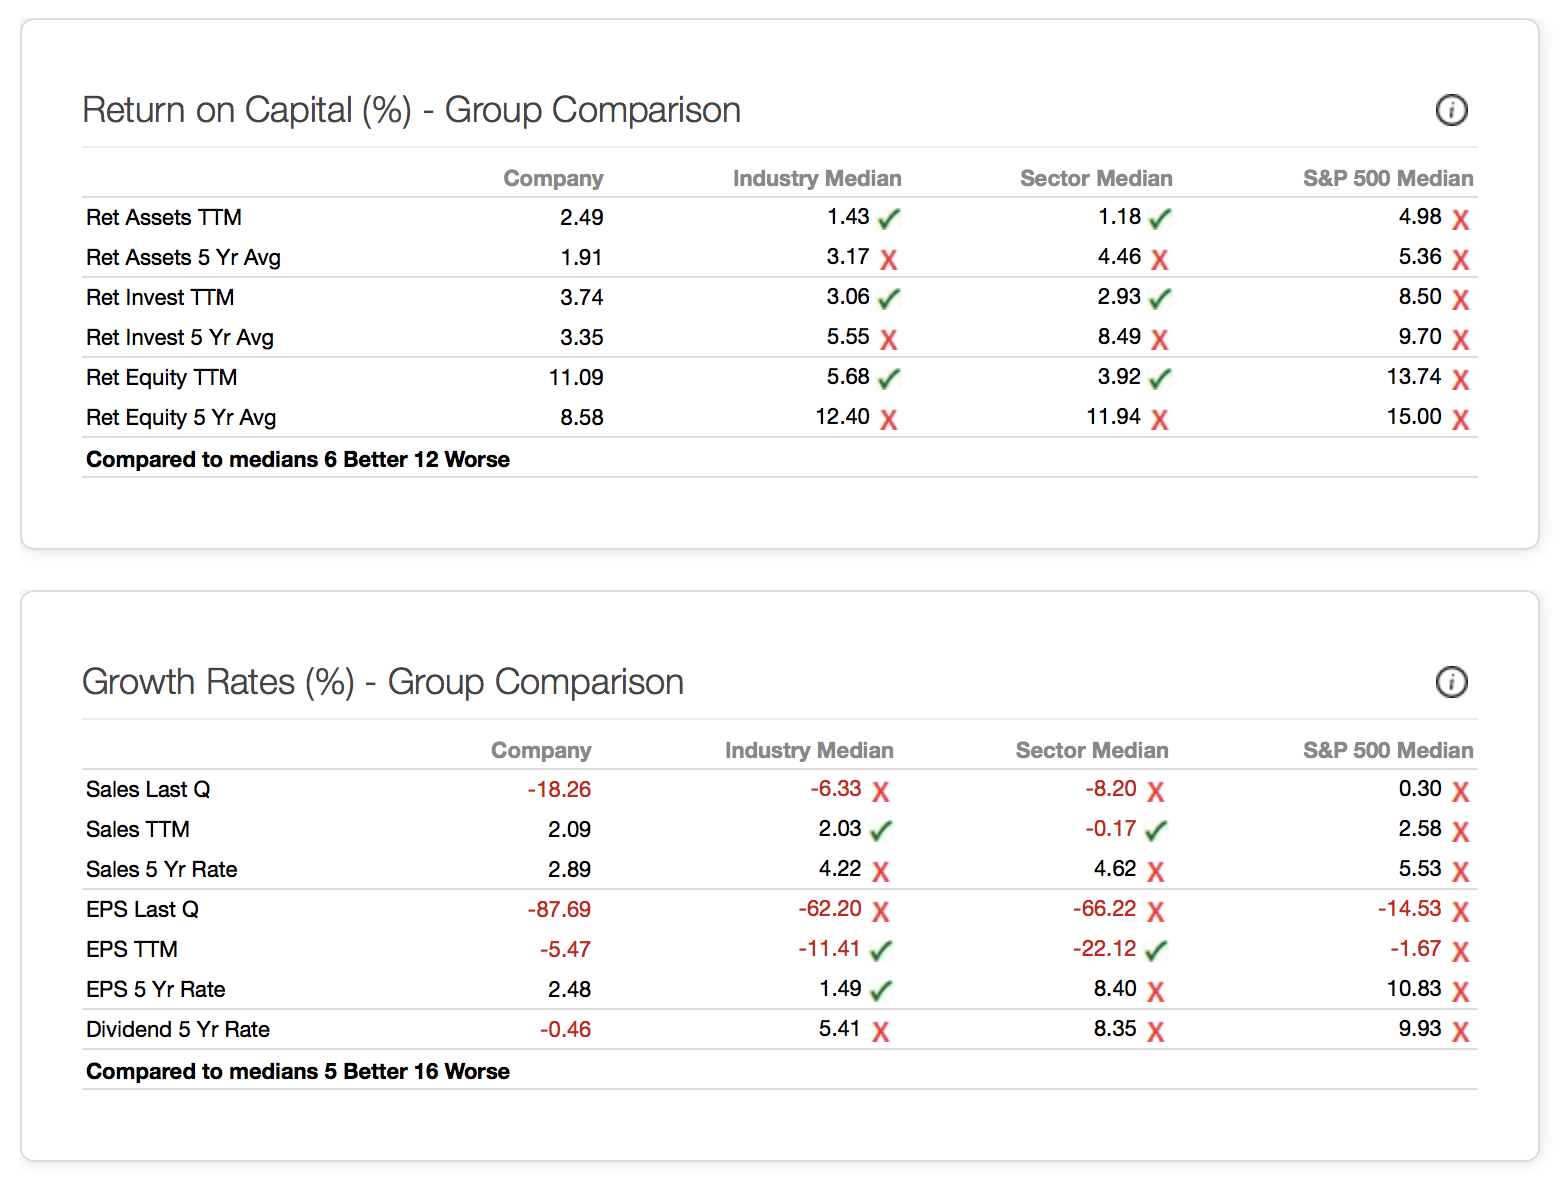
Task: Click red X beside EPS Last Q sector median
Action: click(x=1156, y=911)
